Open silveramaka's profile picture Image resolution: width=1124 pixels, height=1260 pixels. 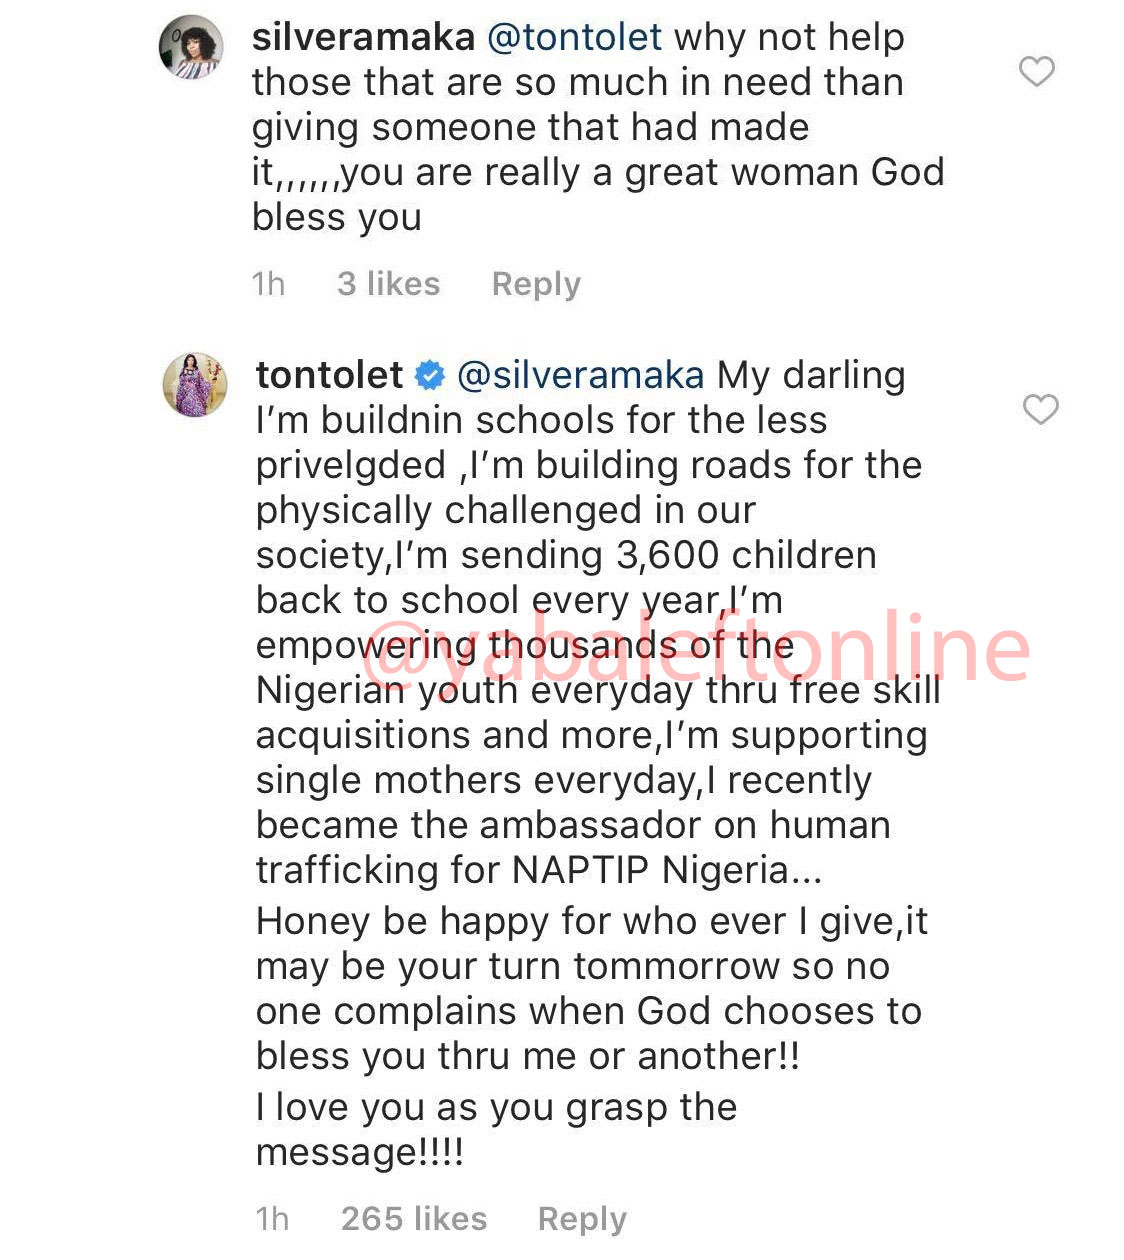point(191,46)
